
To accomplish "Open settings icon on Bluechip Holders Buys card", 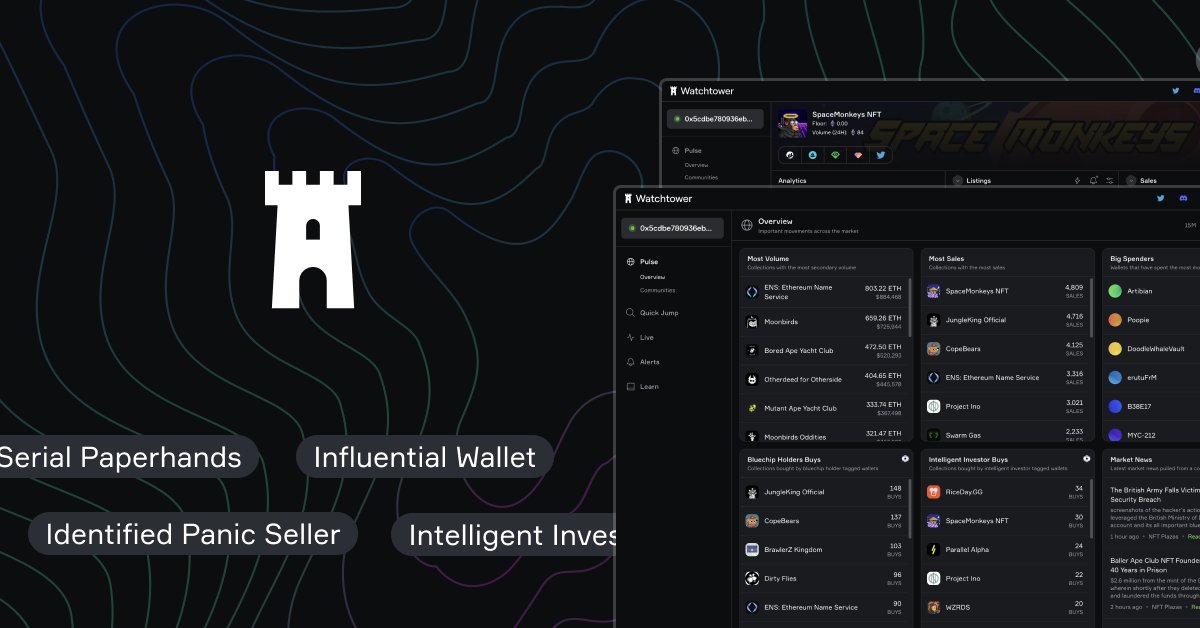I will pyautogui.click(x=905, y=458).
